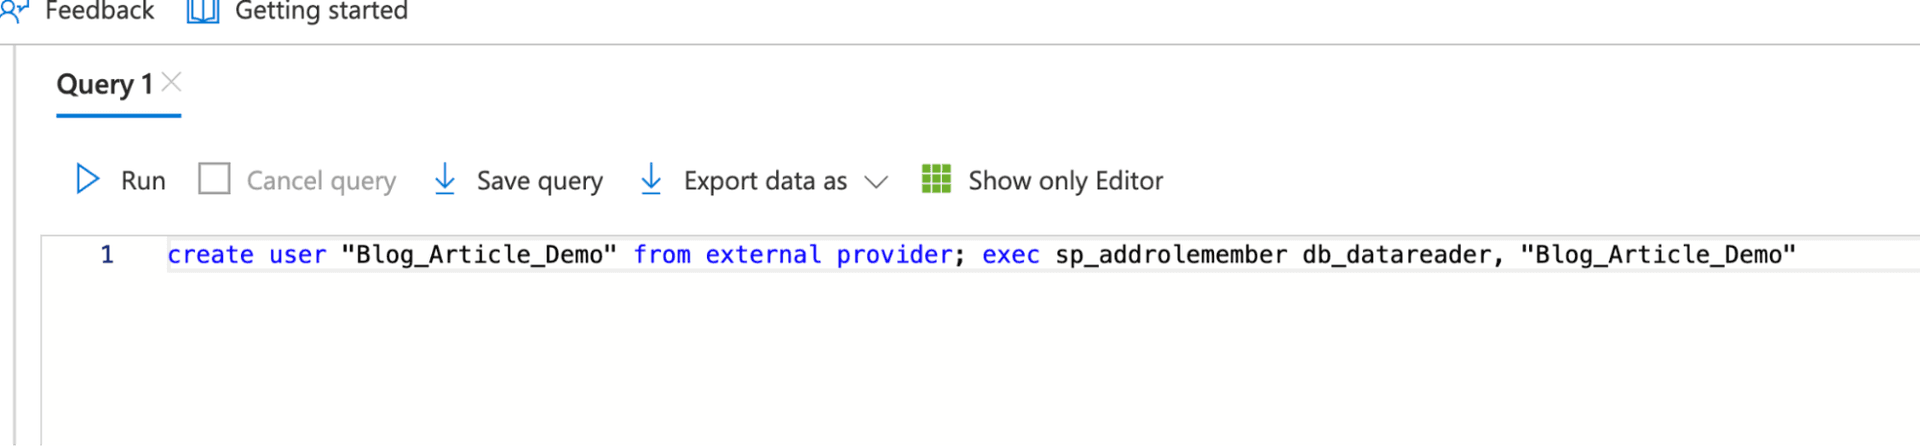Open the Feedback link text

(x=100, y=11)
